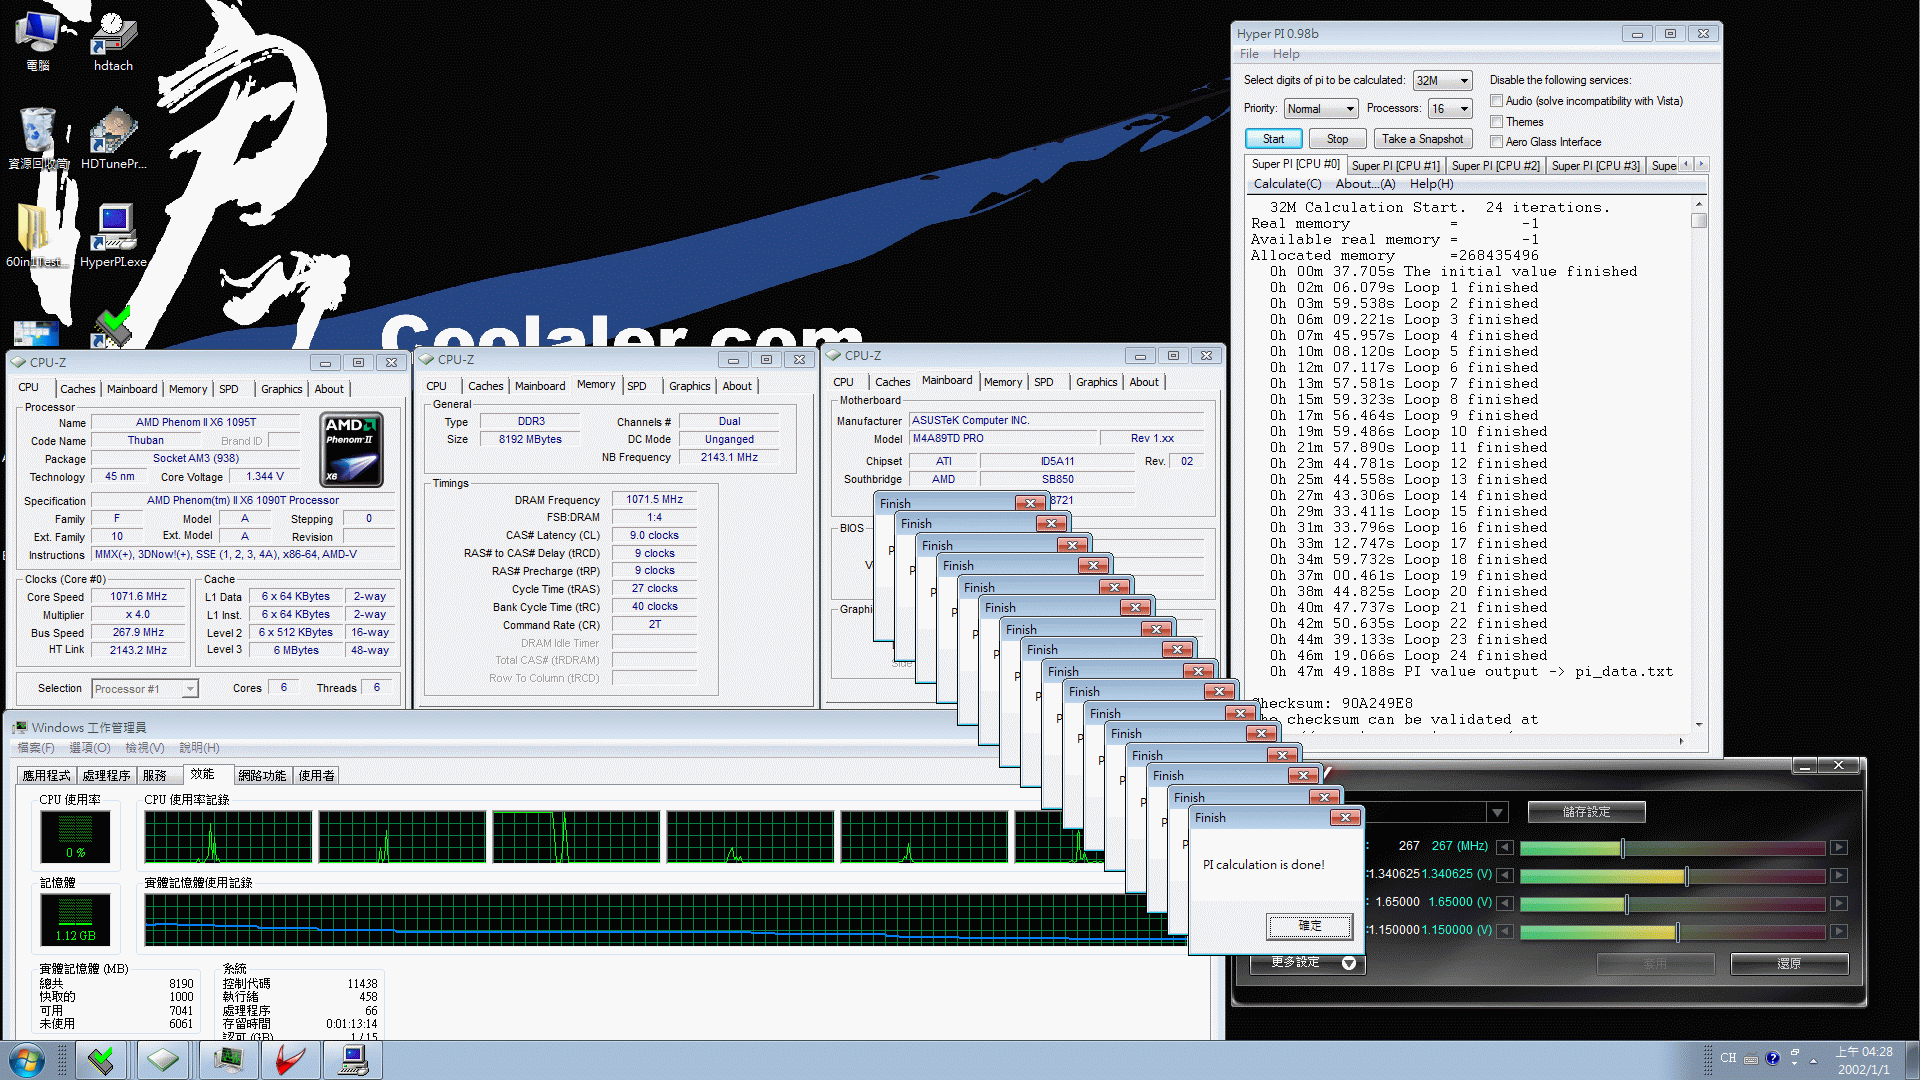Click the Super PI output vertical scrollbar
This screenshot has height=1080, width=1920.
coord(1698,464)
